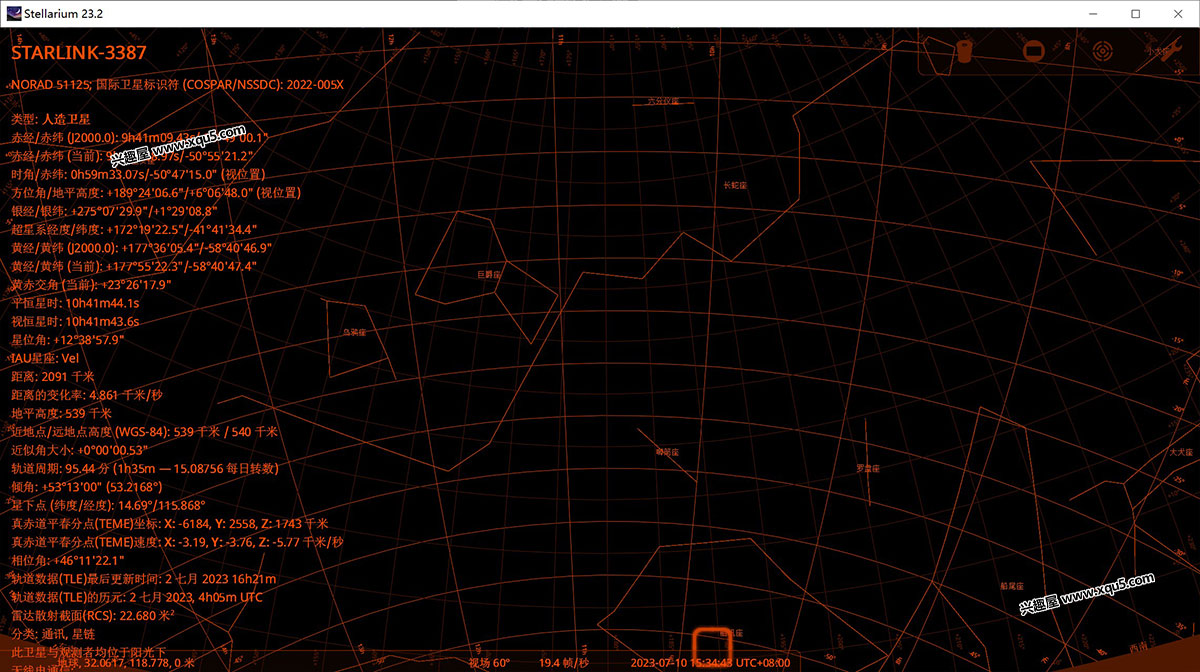Click the 19.4 帧/秒 frame rate readout
Viewport: 1200px width, 672px height.
pyautogui.click(x=564, y=662)
